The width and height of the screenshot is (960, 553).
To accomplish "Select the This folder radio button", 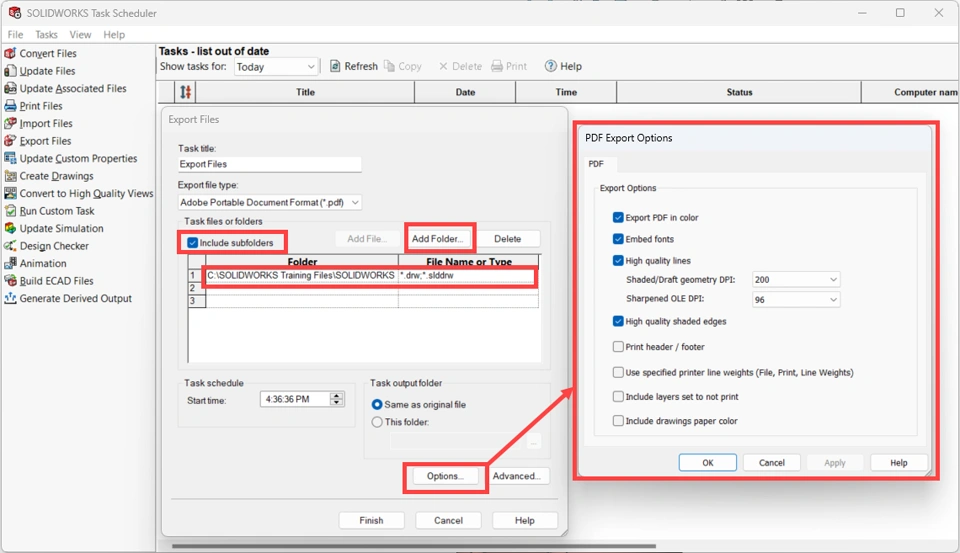I will [377, 422].
